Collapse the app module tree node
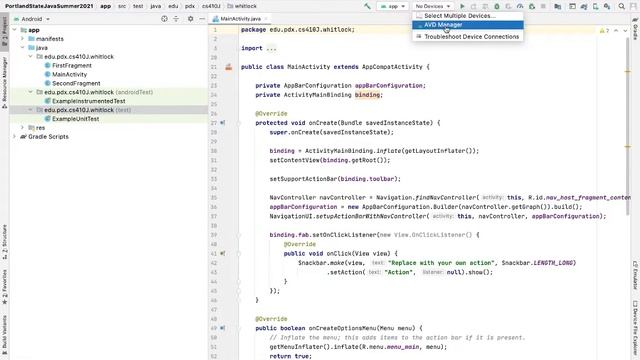 [x=15, y=30]
